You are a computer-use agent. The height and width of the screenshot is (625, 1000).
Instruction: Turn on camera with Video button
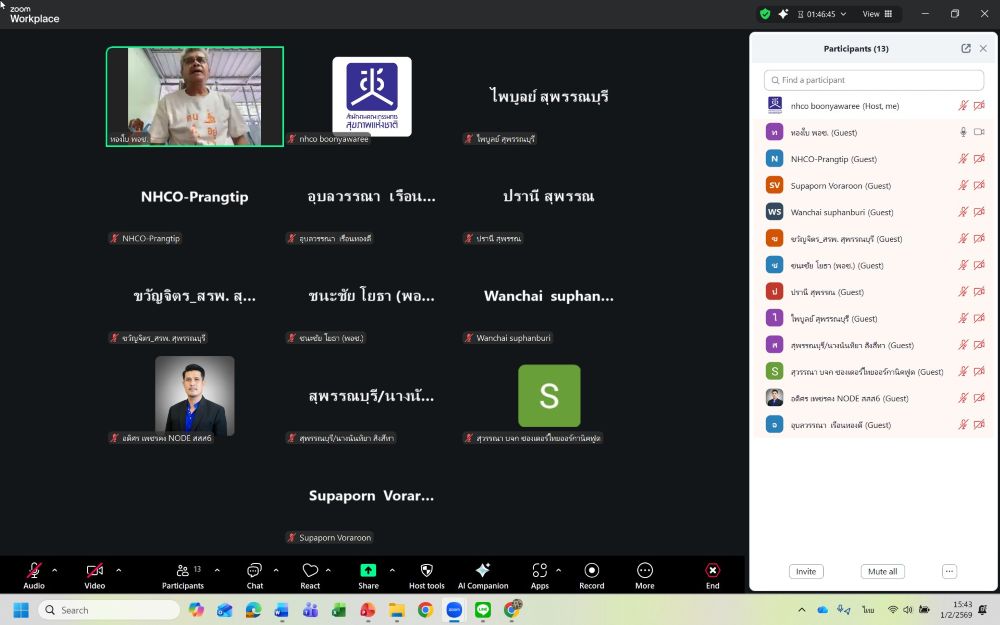[x=94, y=570]
